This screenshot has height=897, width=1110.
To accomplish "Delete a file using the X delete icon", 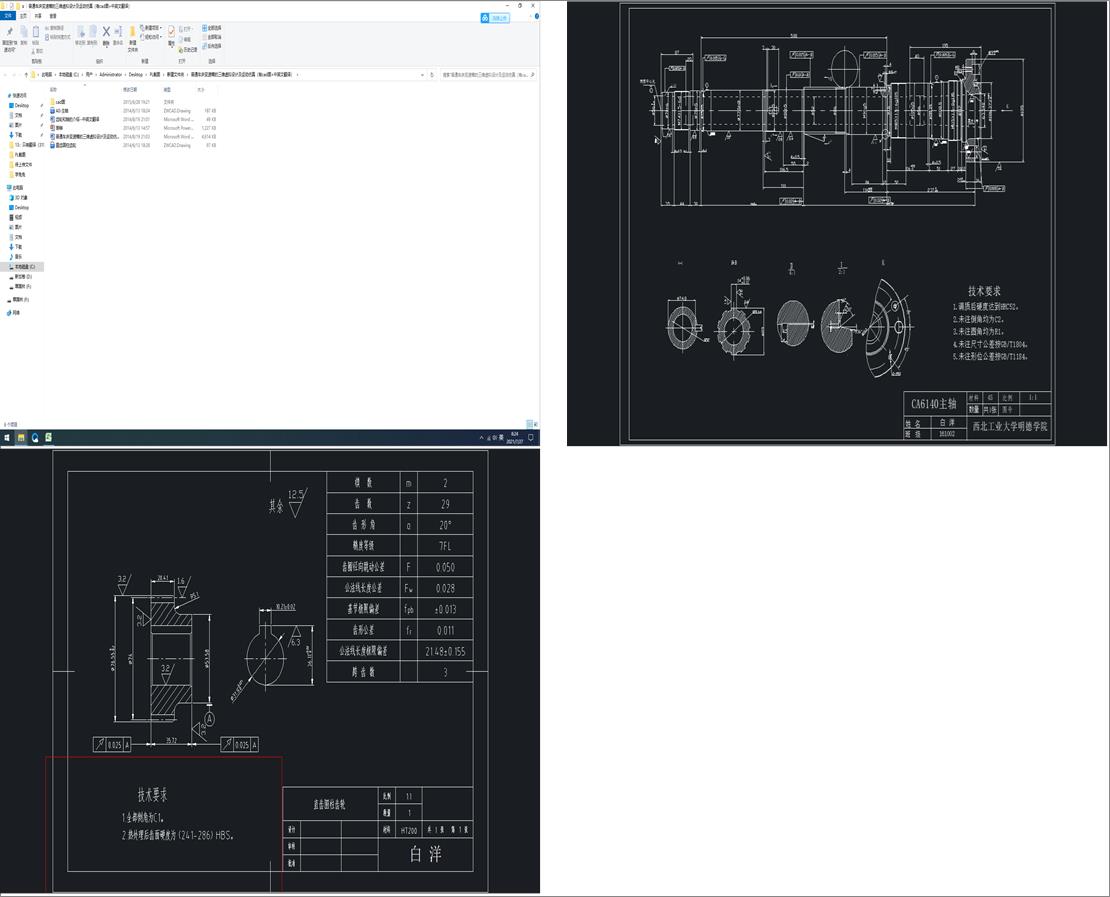I will point(105,31).
